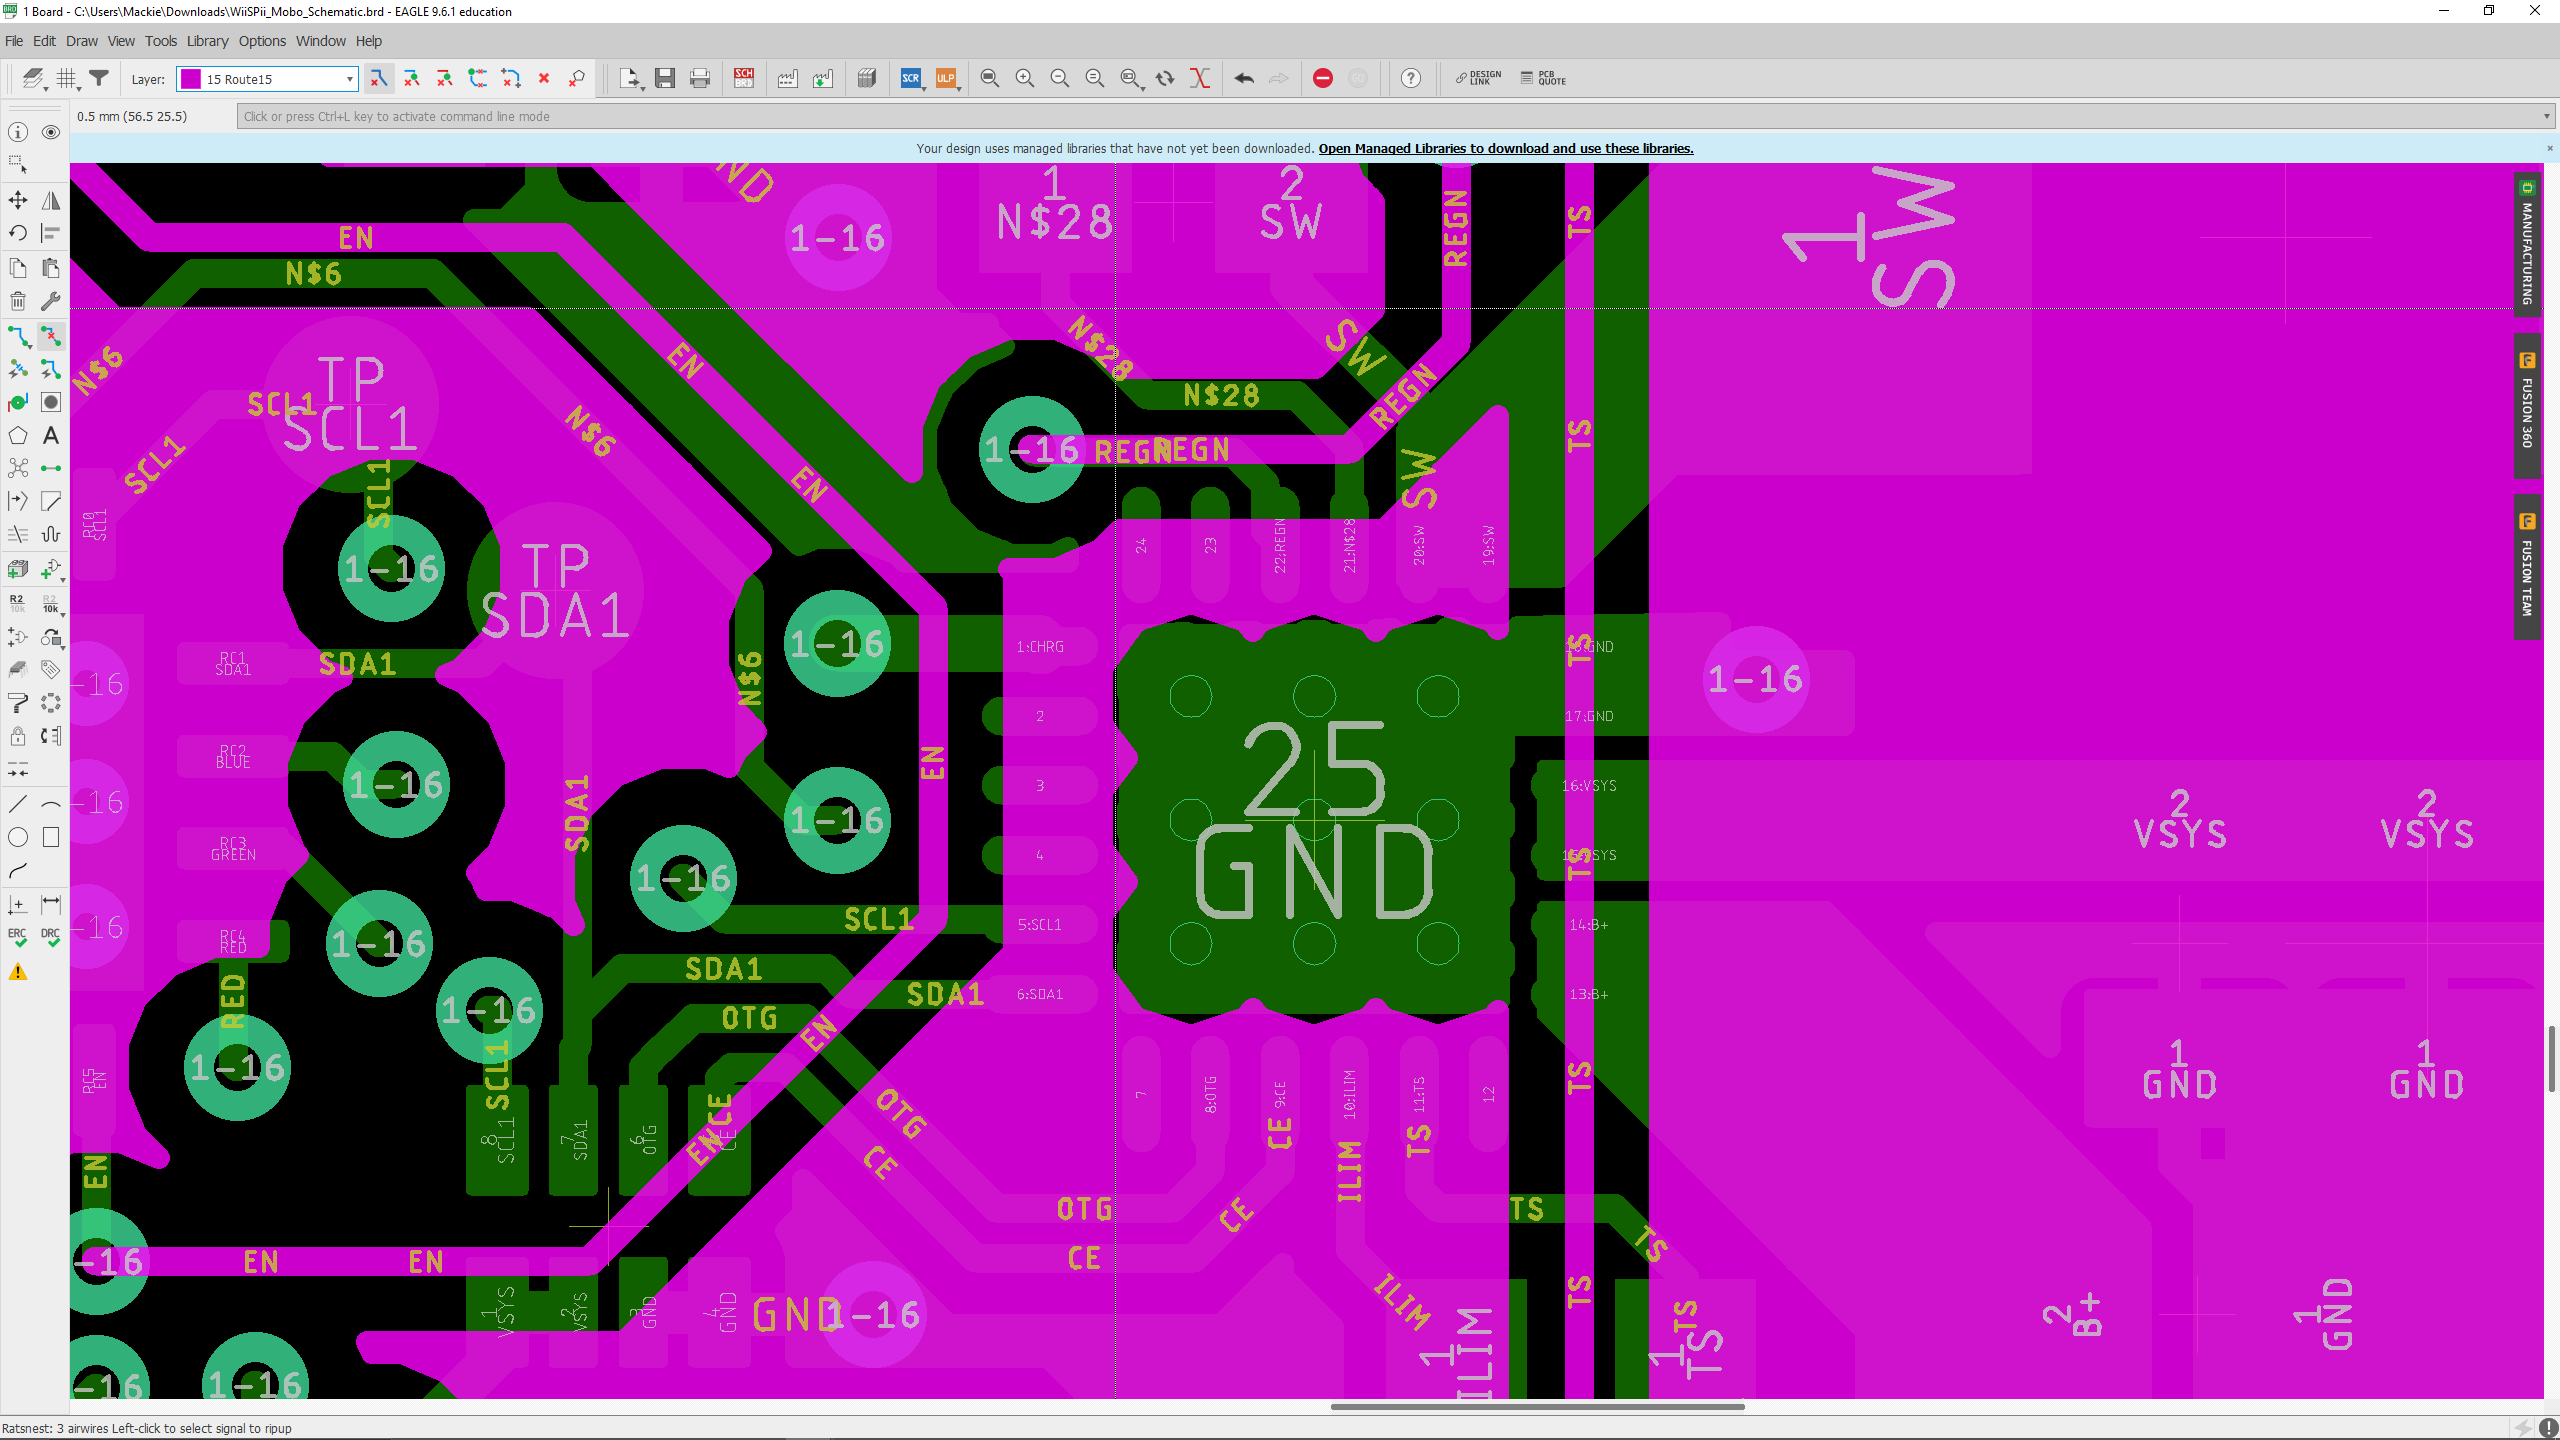The width and height of the screenshot is (2560, 1440).
Task: Open the File menu
Action: click(x=14, y=41)
